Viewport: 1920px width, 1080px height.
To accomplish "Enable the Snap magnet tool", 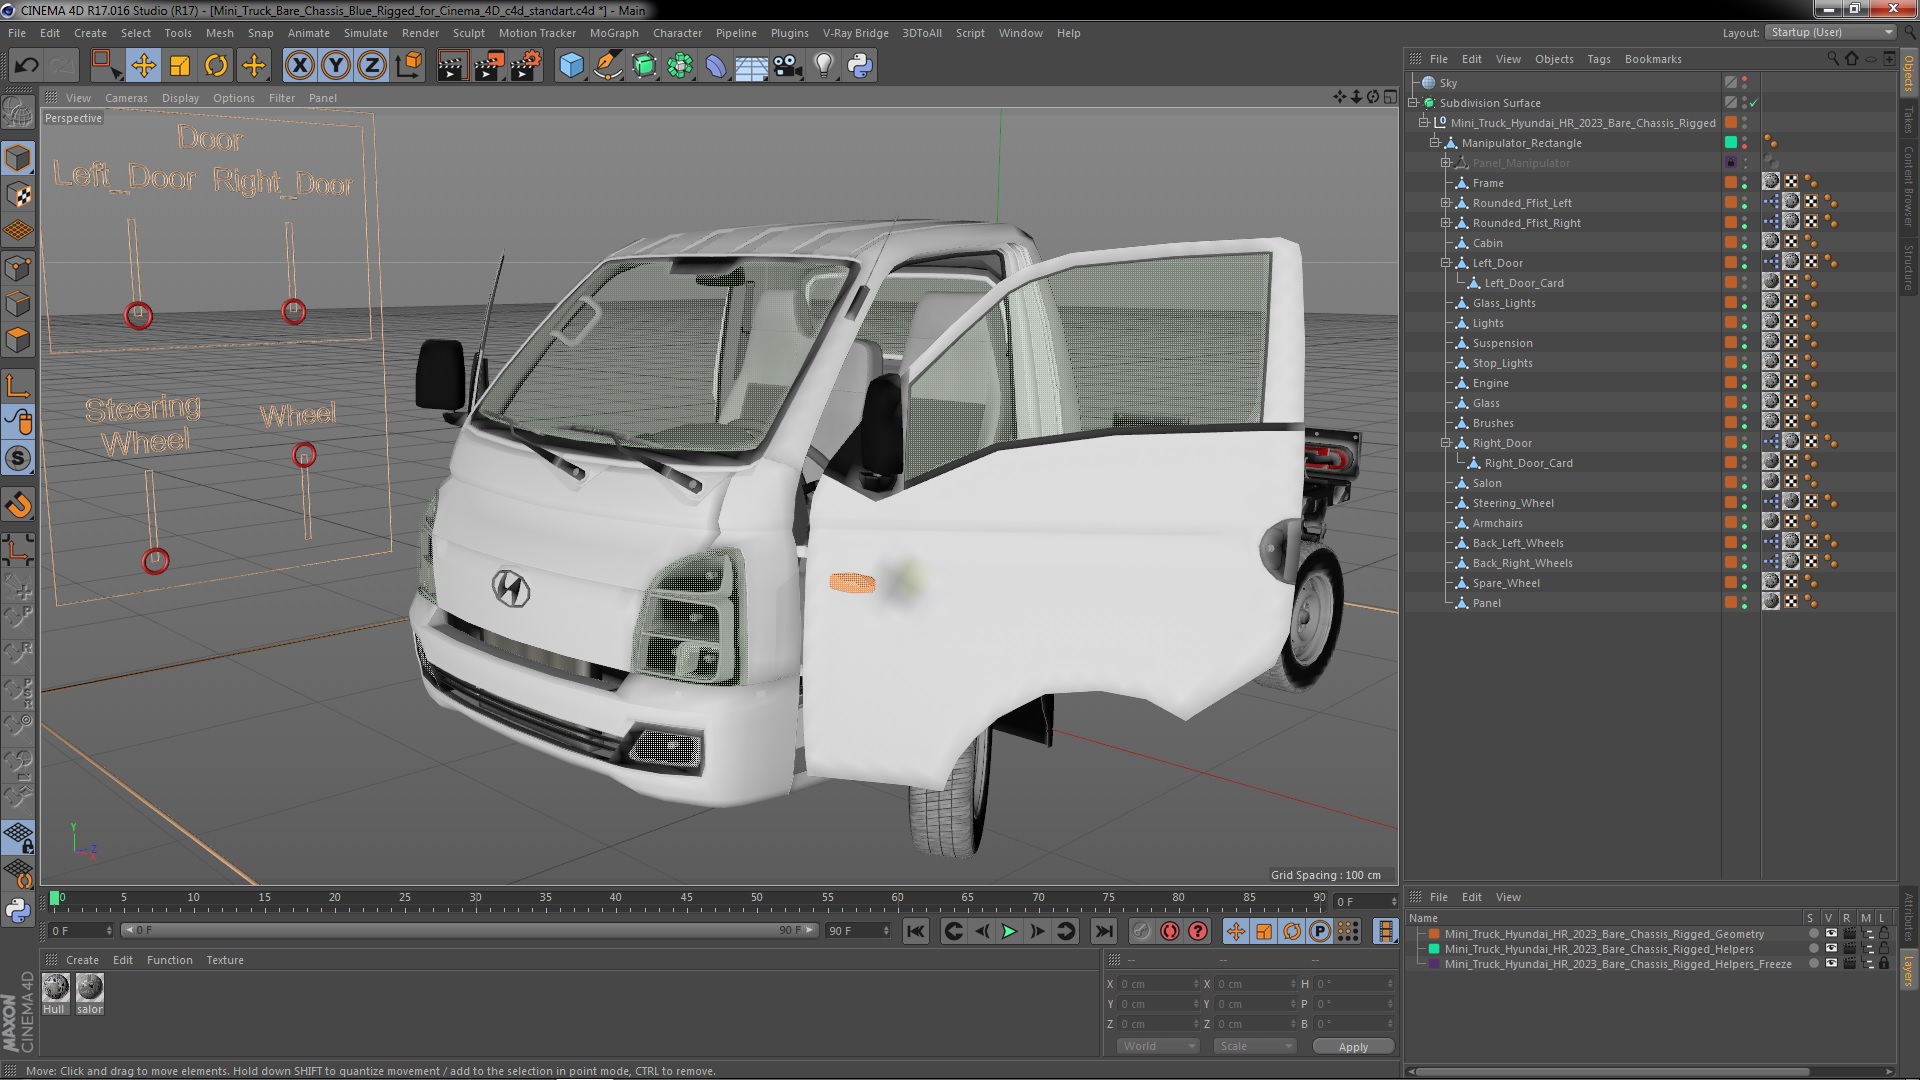I will [18, 505].
